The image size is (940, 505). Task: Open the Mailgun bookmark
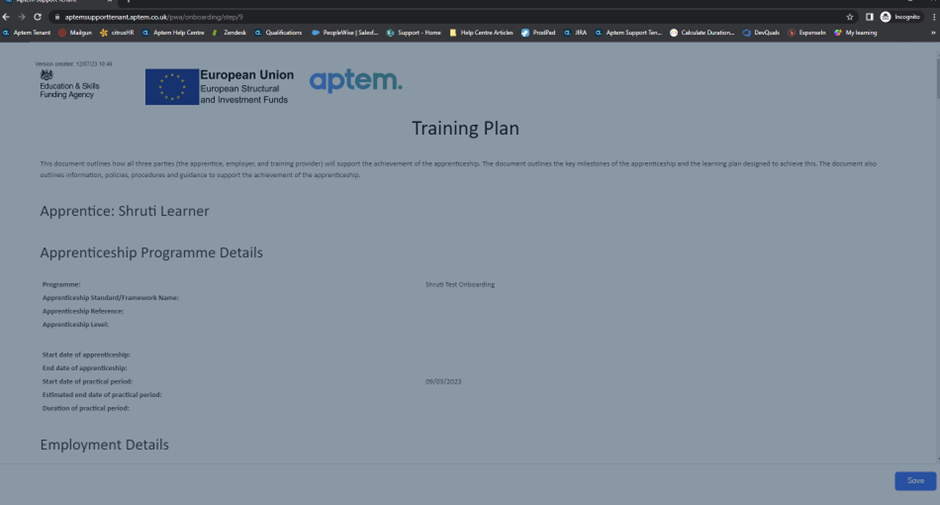(75, 33)
